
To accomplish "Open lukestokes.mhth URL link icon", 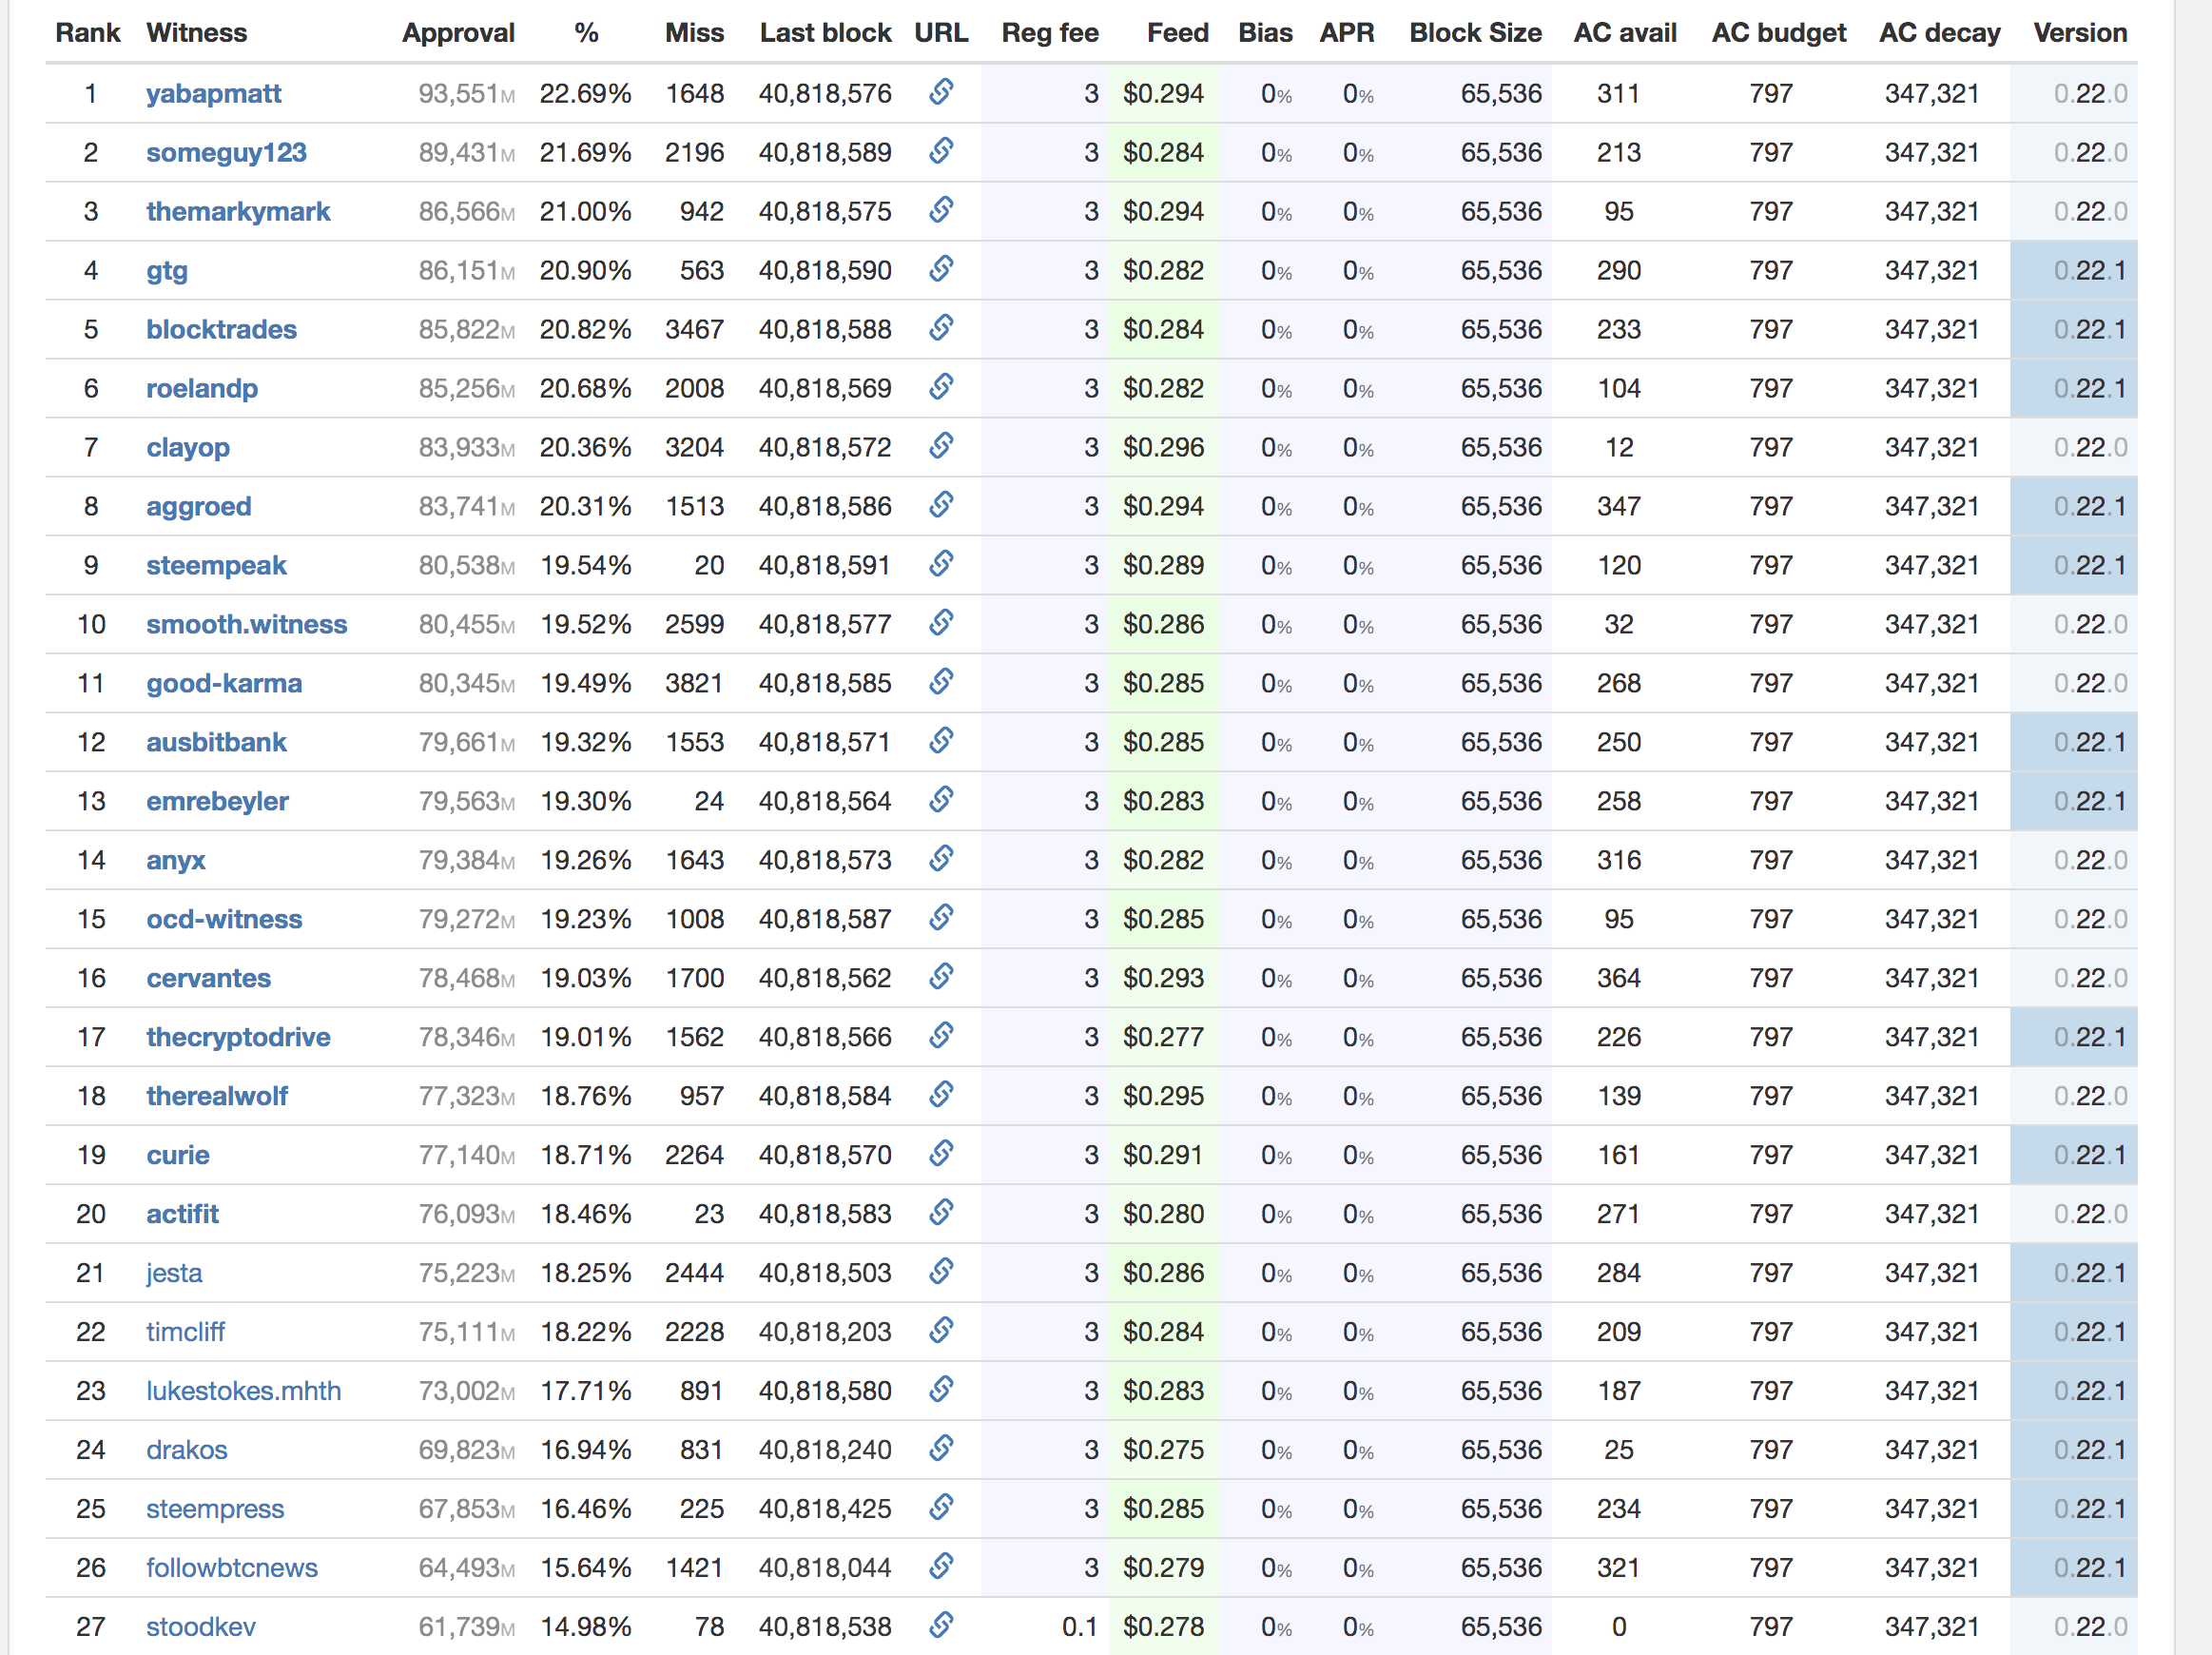I will coord(941,1390).
